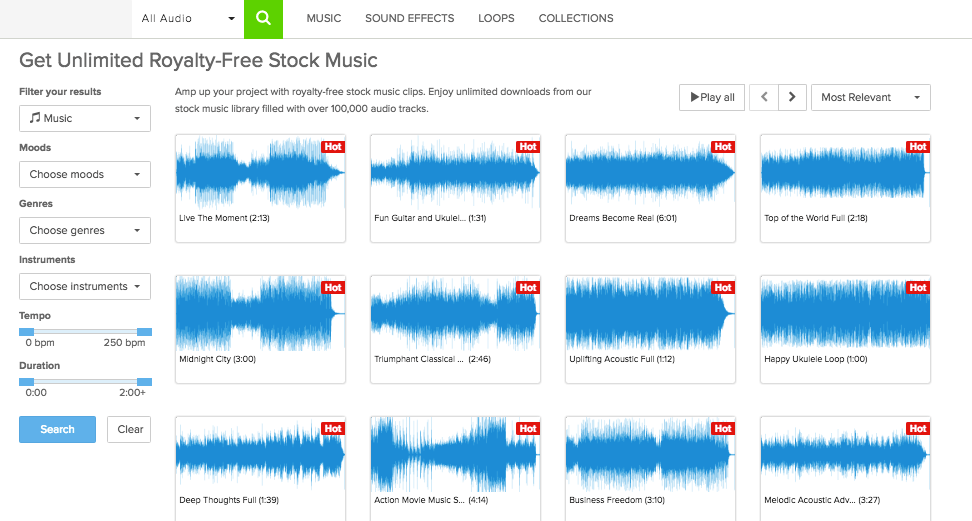The height and width of the screenshot is (521, 972).
Task: Open the Most Relevant sort dropdown
Action: [870, 97]
